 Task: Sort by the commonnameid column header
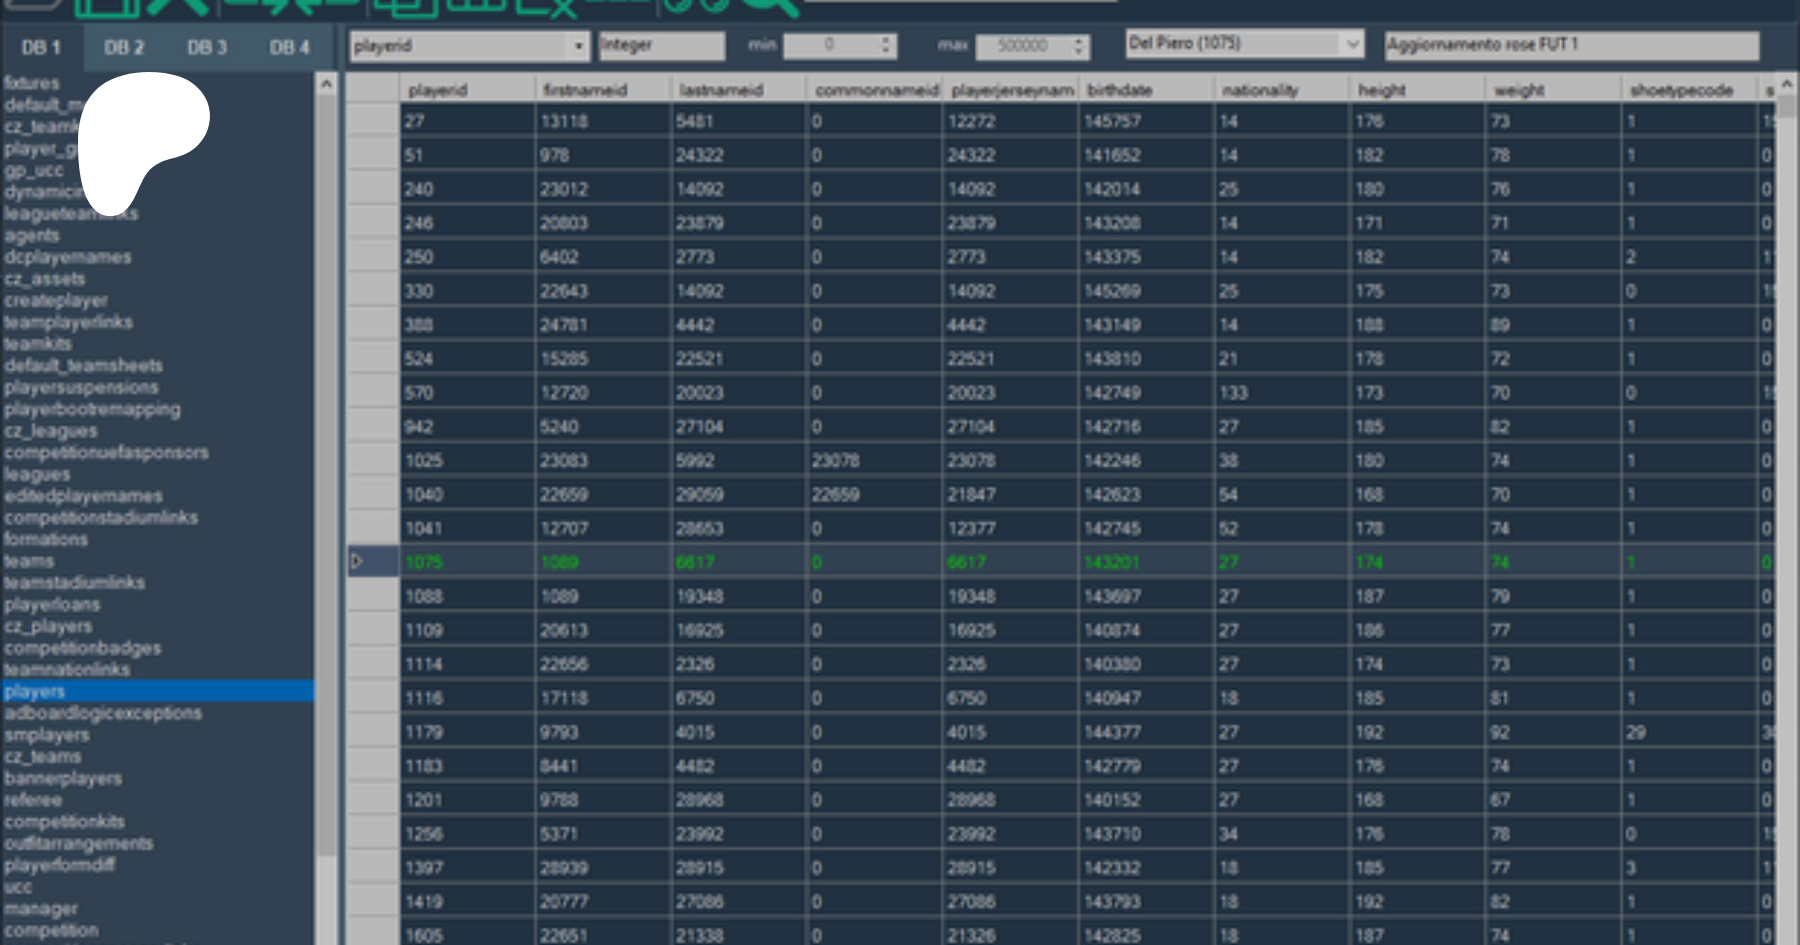pos(875,90)
